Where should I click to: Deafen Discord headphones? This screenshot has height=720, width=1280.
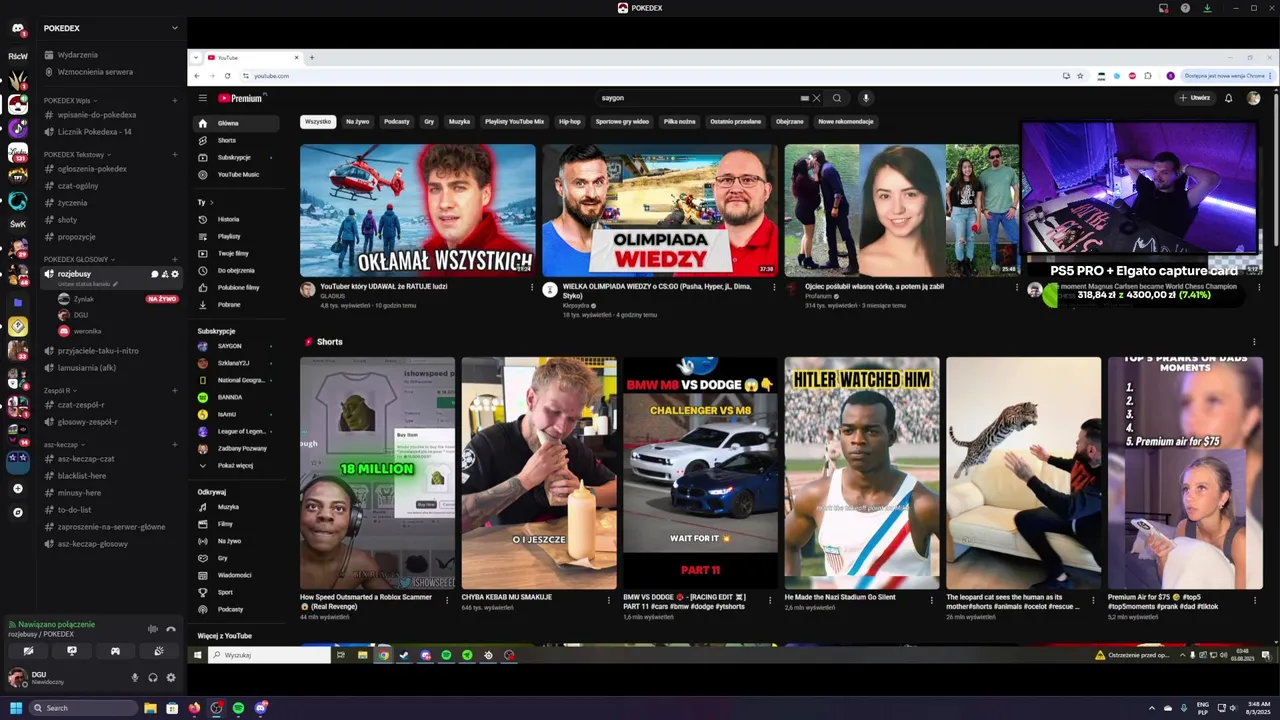click(153, 677)
